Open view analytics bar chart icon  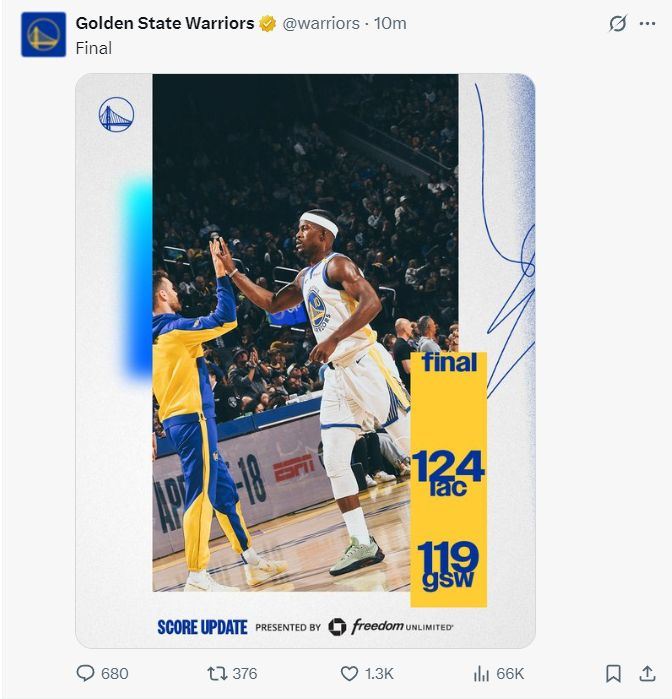coord(481,673)
